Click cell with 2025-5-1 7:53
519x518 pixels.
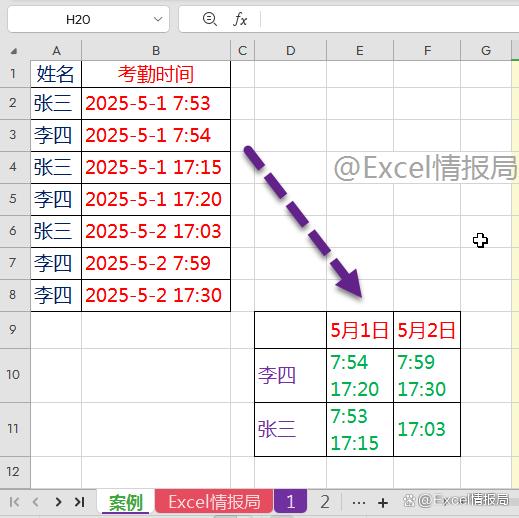tap(156, 103)
